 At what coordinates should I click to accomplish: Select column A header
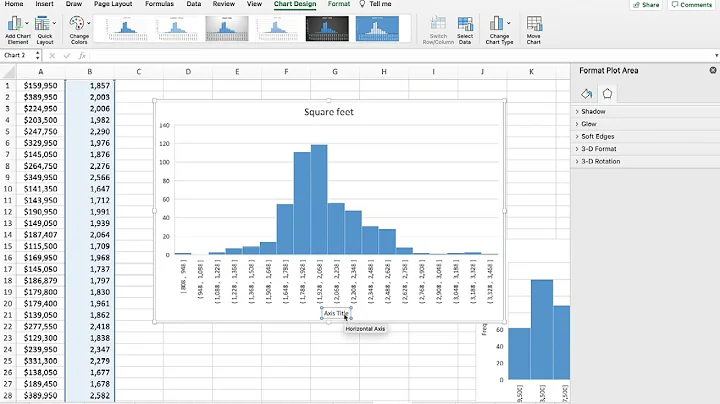click(40, 72)
